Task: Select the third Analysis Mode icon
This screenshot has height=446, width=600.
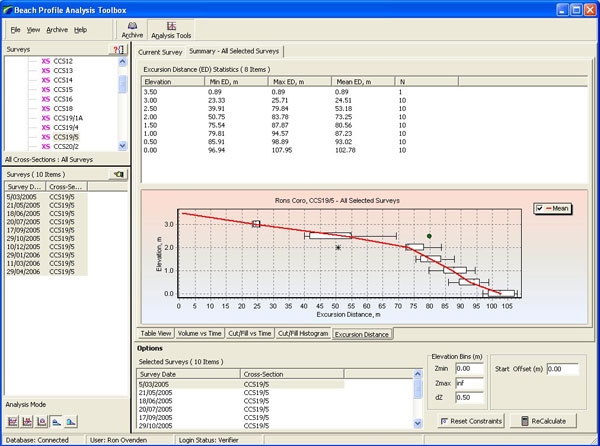Action: [41, 420]
